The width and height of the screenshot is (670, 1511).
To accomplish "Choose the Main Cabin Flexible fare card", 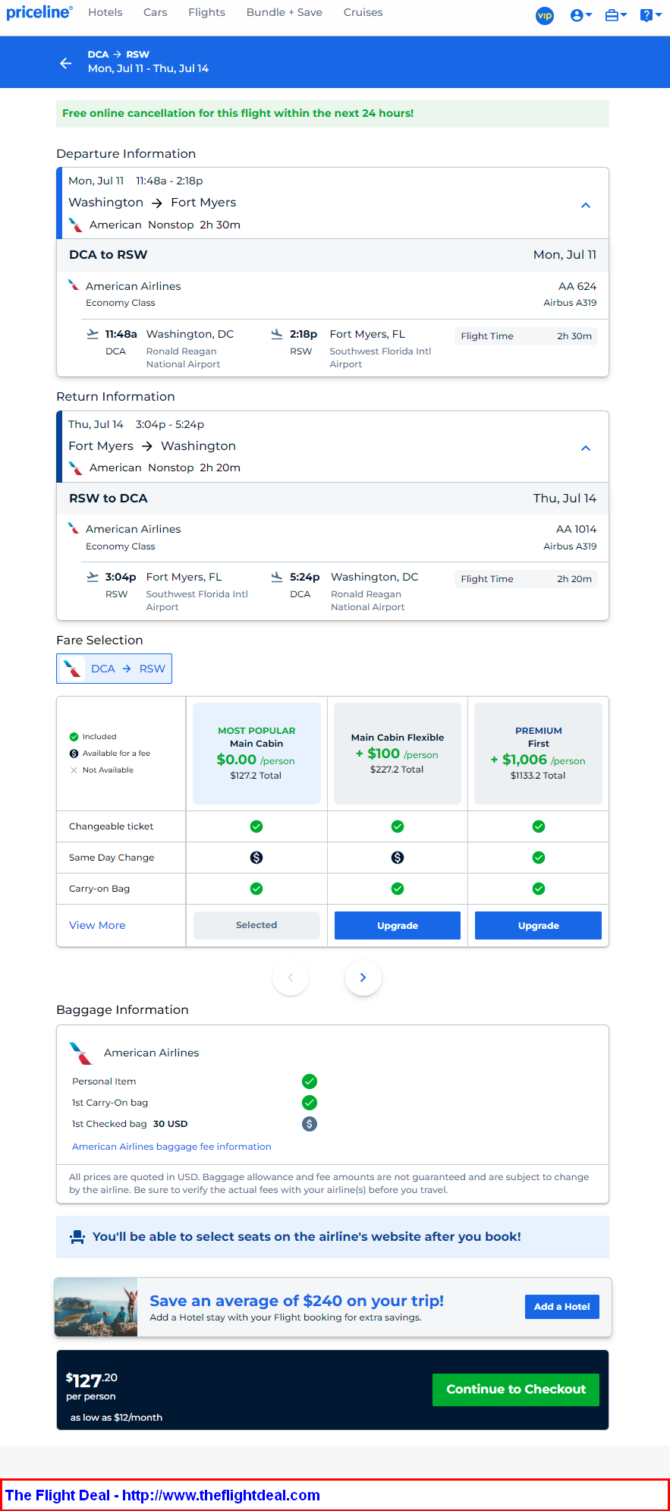I will pyautogui.click(x=397, y=753).
